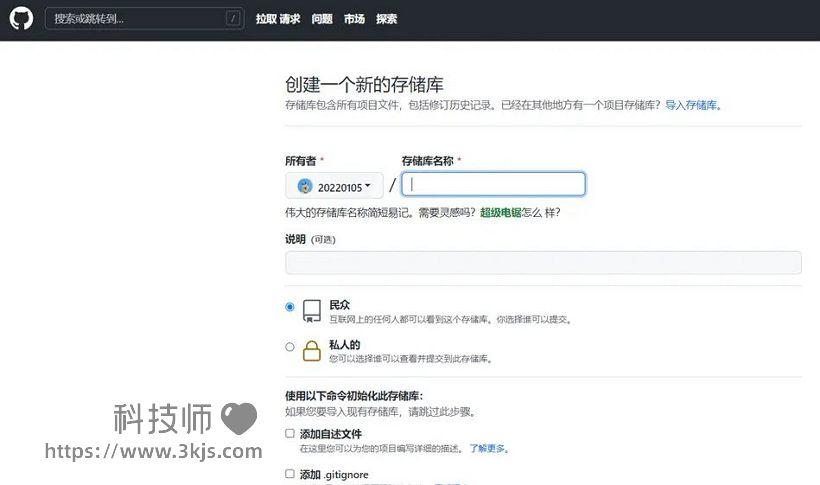The width and height of the screenshot is (820, 485).
Task: Click the 说明 description input field
Action: point(543,263)
